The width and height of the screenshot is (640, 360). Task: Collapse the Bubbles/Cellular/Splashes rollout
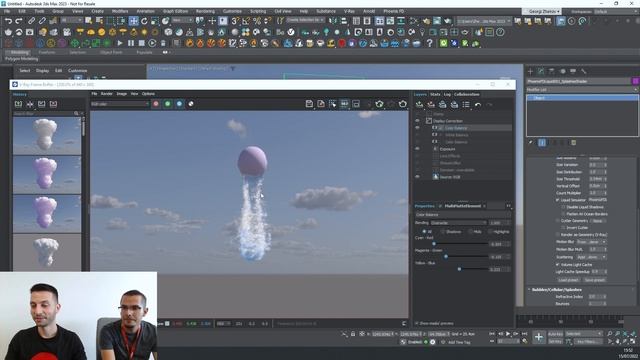pos(529,289)
